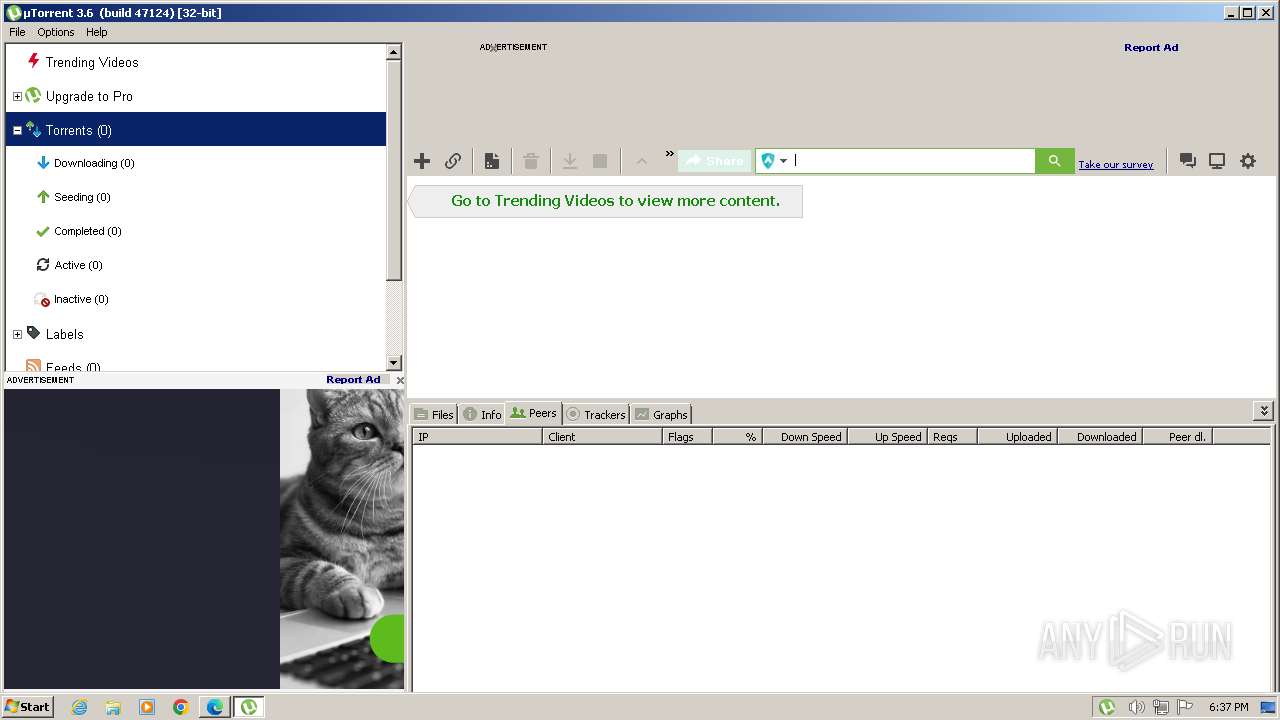The height and width of the screenshot is (720, 1280).
Task: Sort peers by Uploaded column header
Action: (1018, 437)
